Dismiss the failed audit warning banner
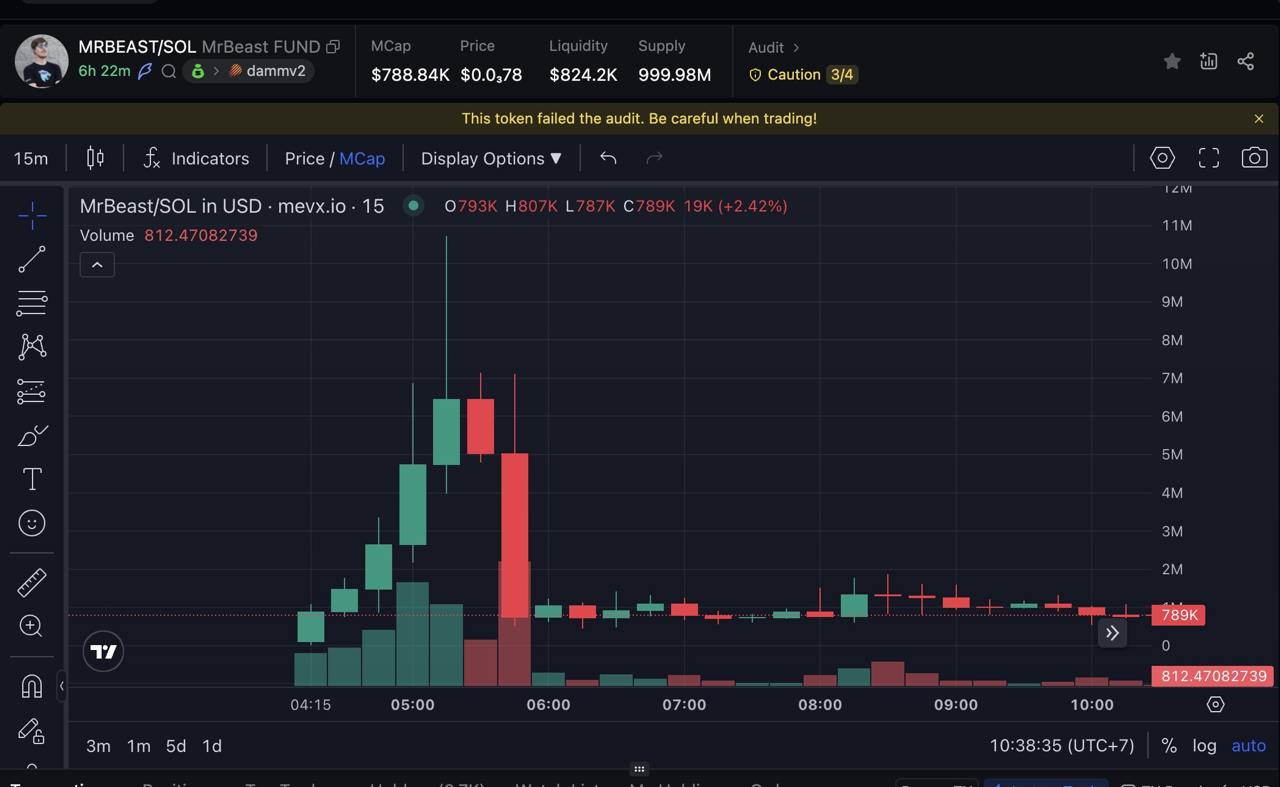Image resolution: width=1280 pixels, height=787 pixels. point(1259,118)
